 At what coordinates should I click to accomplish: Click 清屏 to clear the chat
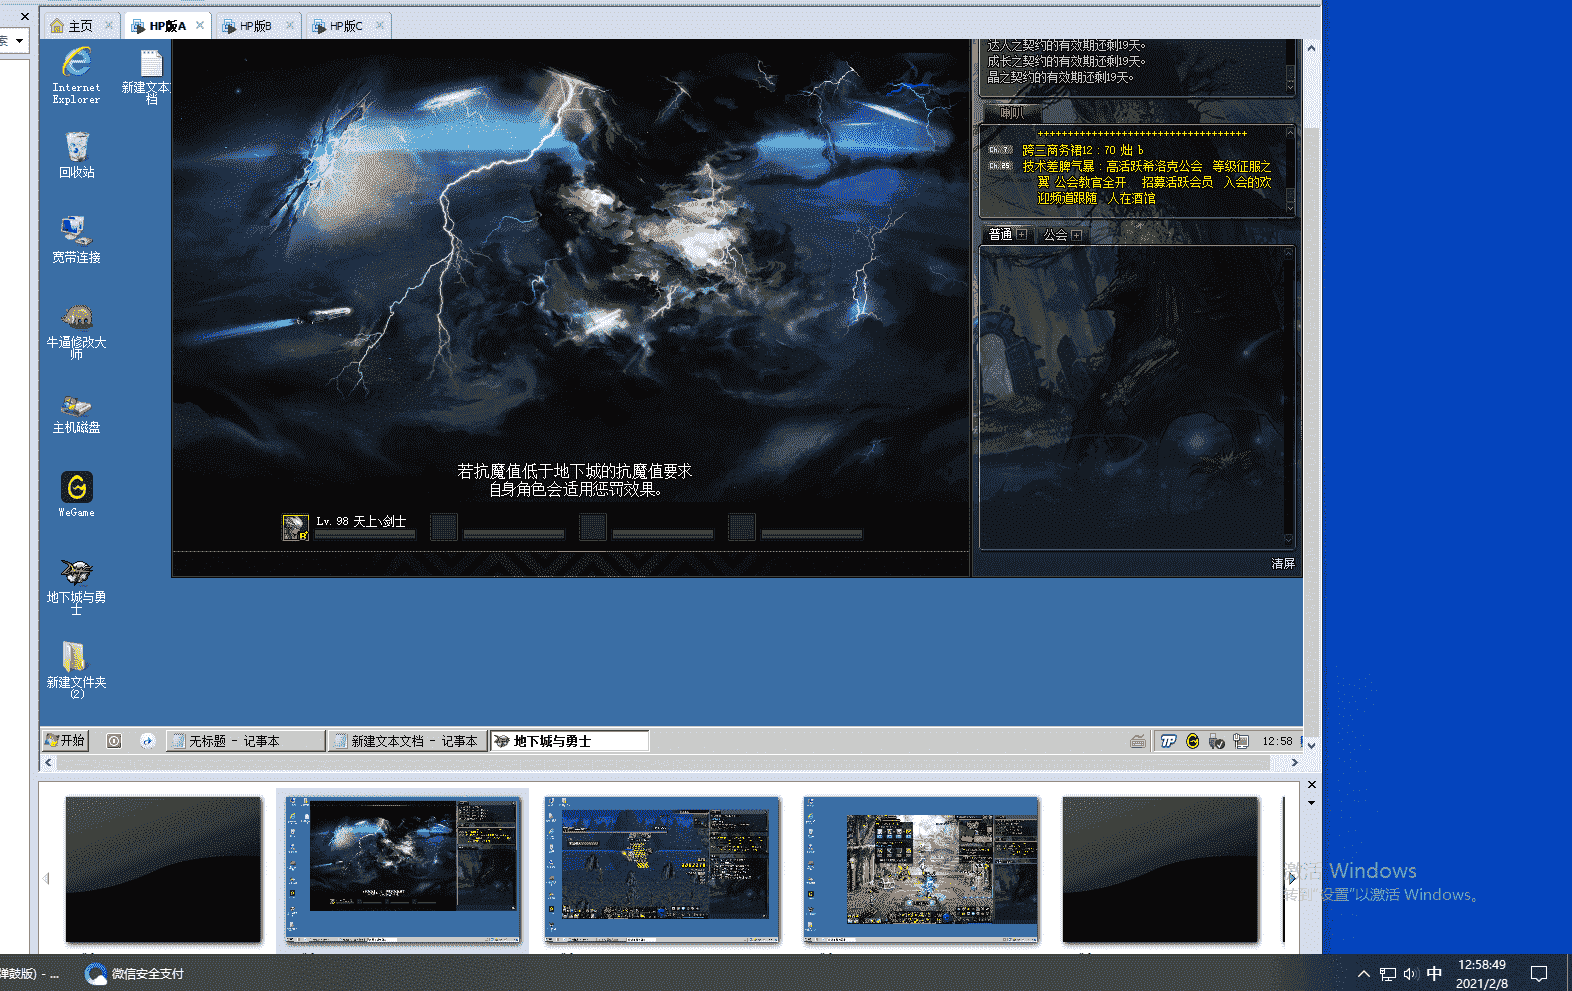[x=1283, y=564]
